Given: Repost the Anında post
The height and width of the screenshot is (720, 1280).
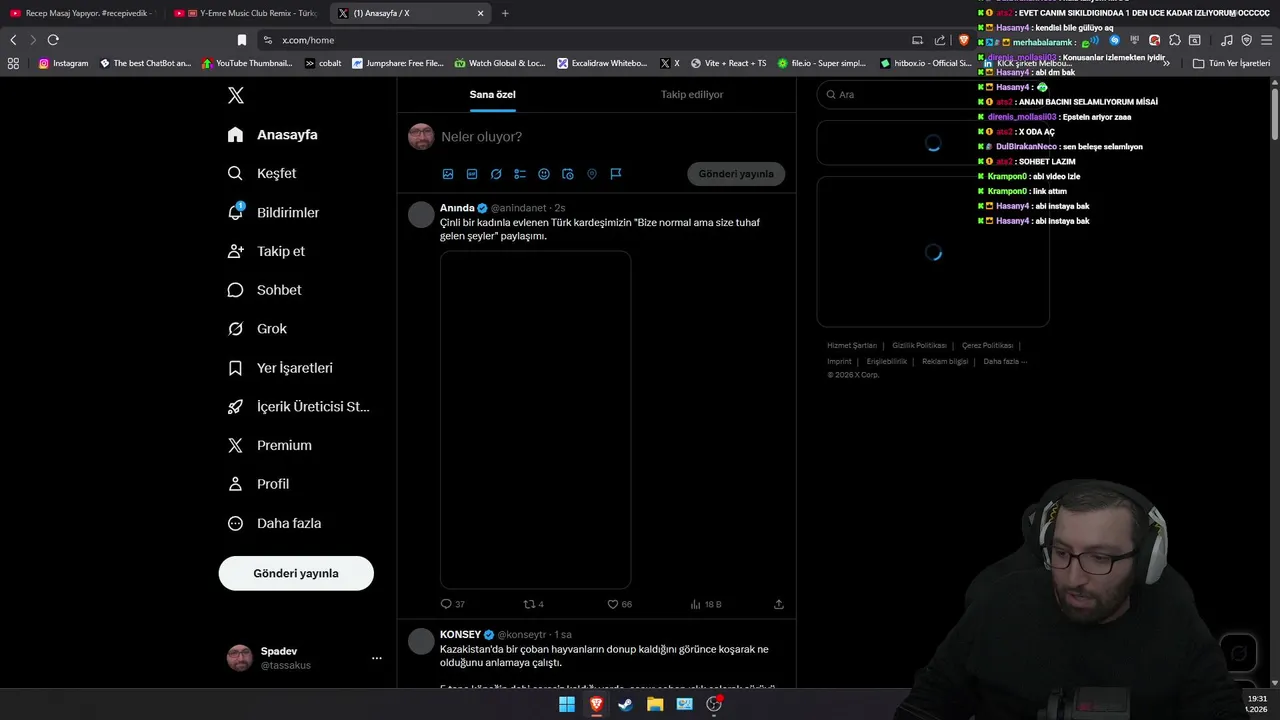Looking at the screenshot, I should pos(534,604).
